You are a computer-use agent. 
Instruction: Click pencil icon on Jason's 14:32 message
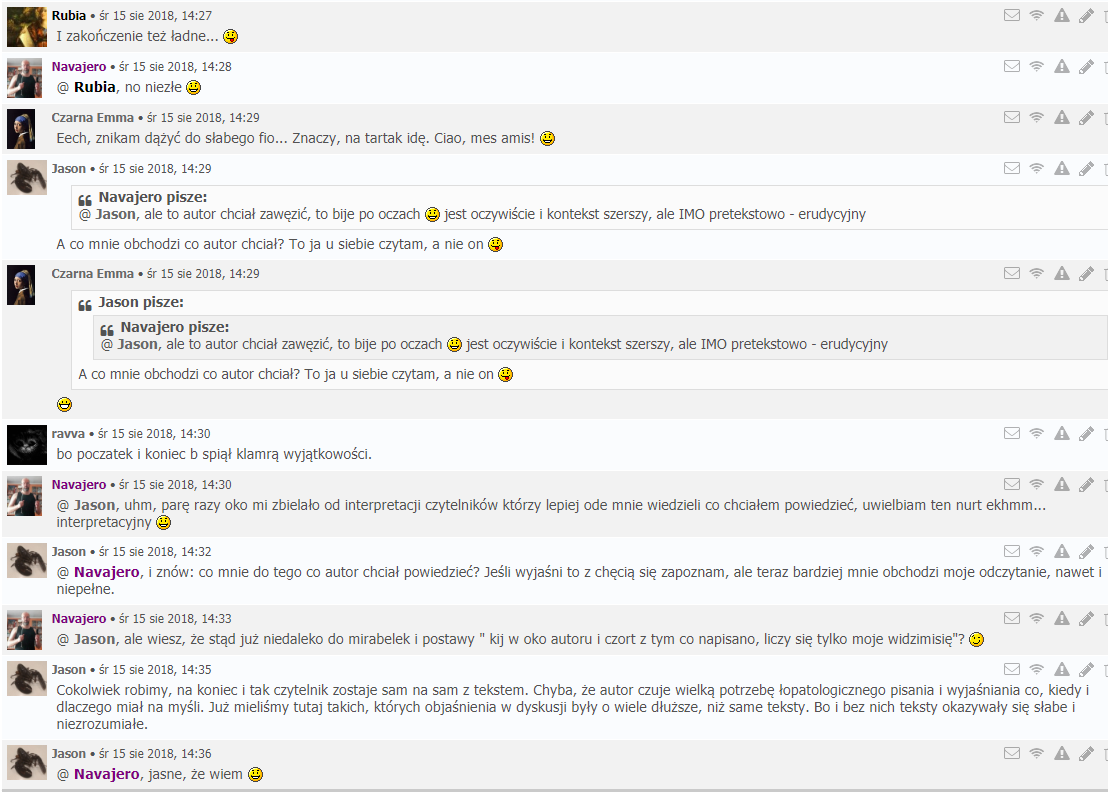[x=1087, y=551]
